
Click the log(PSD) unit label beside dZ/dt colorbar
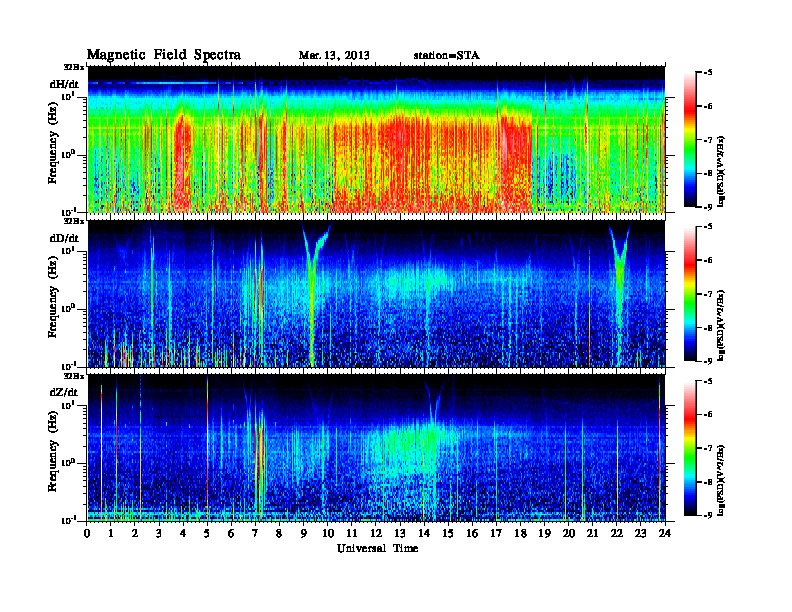[721, 480]
